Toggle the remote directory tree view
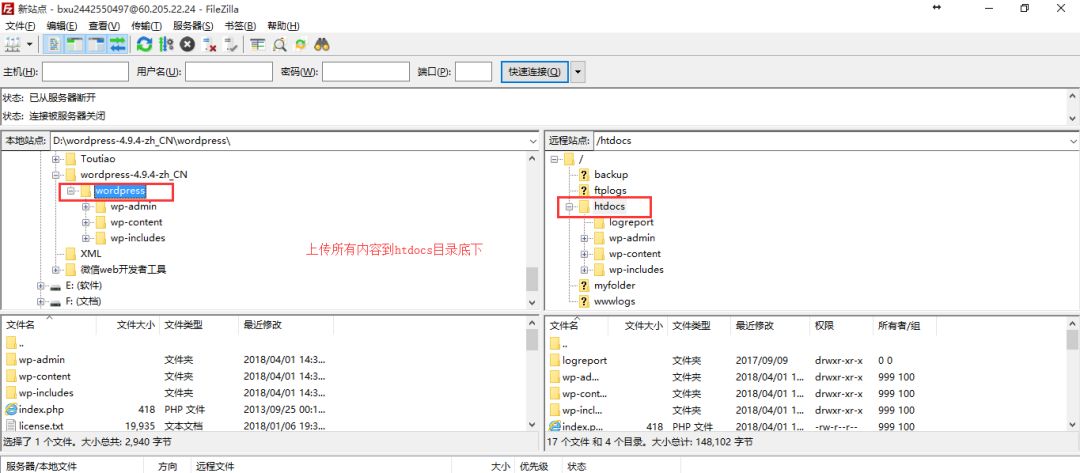The image size is (1080, 473). pyautogui.click(x=96, y=45)
